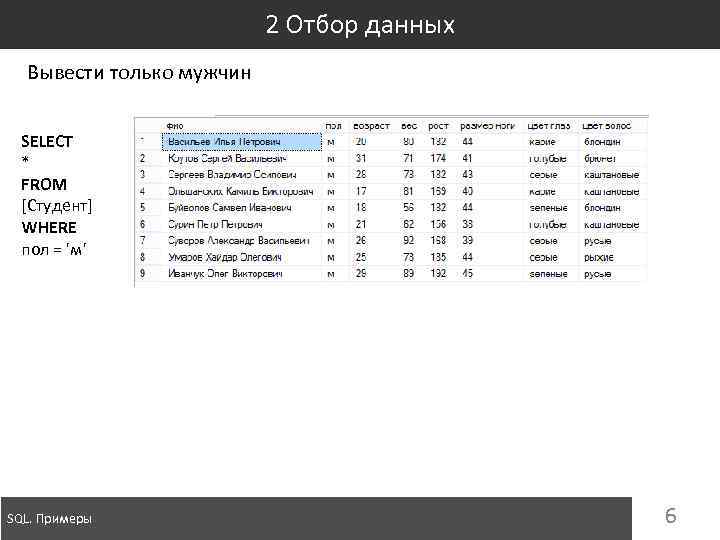Click the heading 'Вывести только мужчин'
The image size is (720, 540).
click(139, 73)
